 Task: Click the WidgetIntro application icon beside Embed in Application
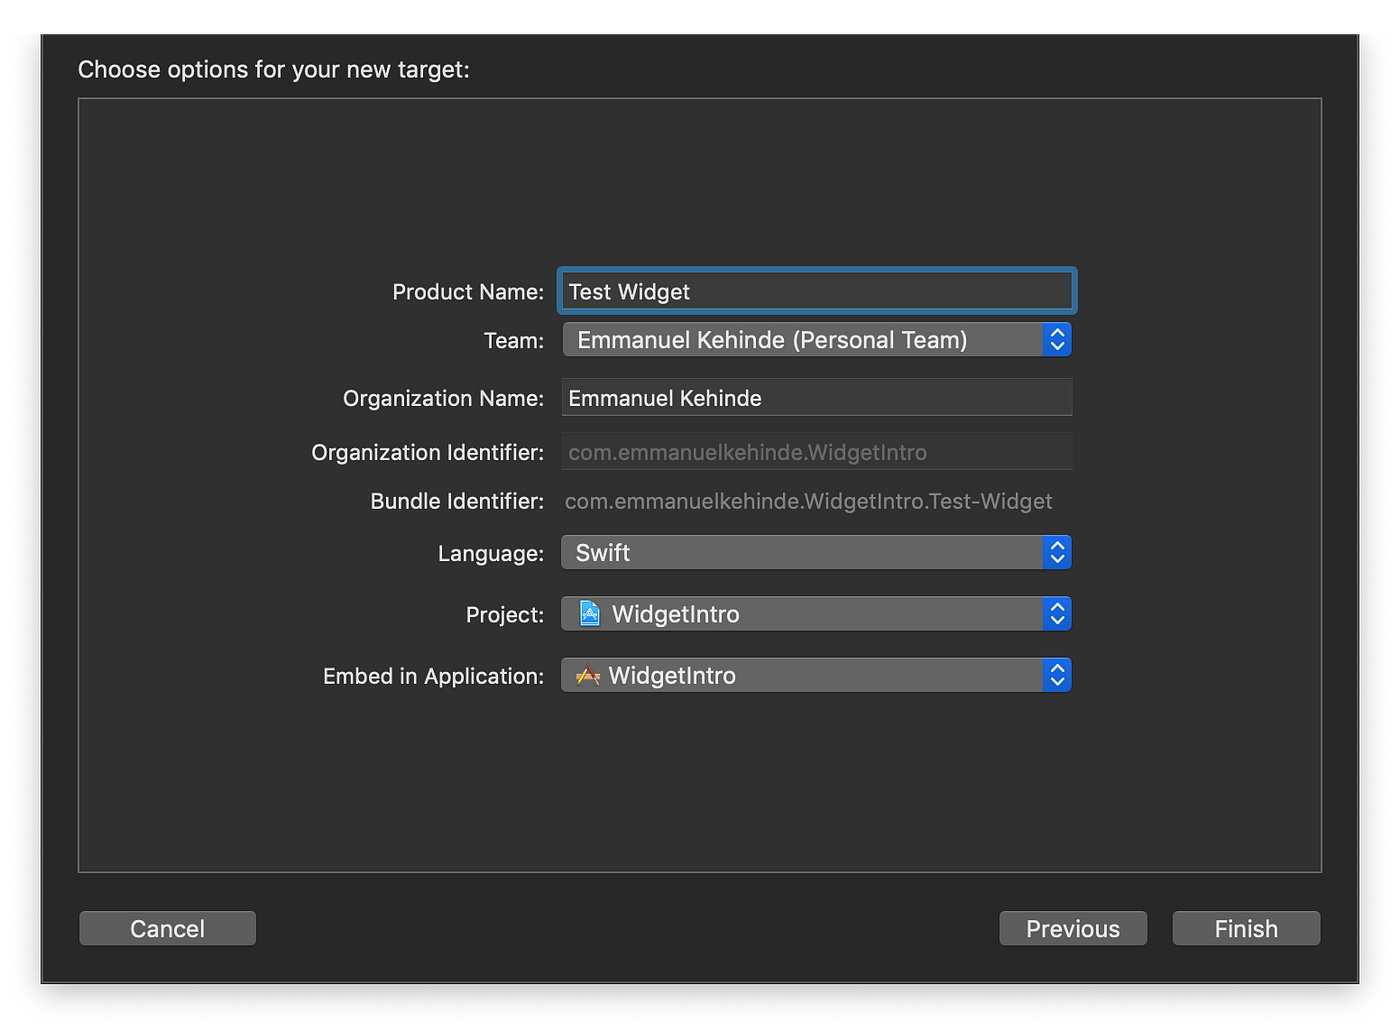pyautogui.click(x=589, y=675)
